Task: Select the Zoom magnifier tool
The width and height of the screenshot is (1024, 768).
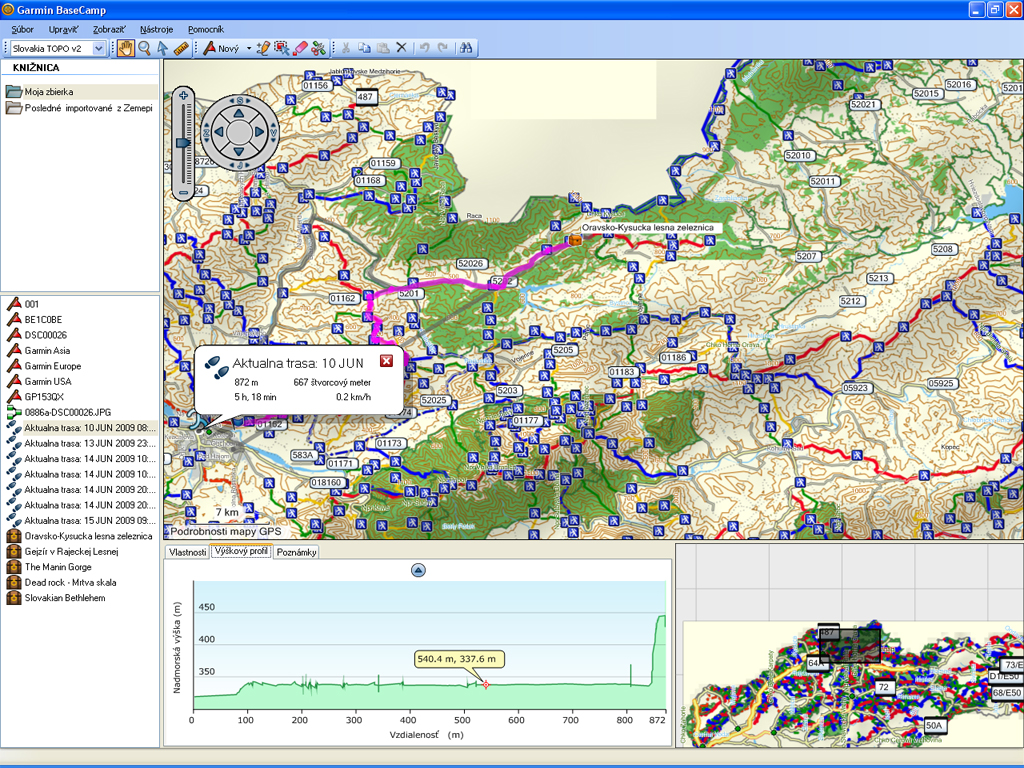Action: 144,48
